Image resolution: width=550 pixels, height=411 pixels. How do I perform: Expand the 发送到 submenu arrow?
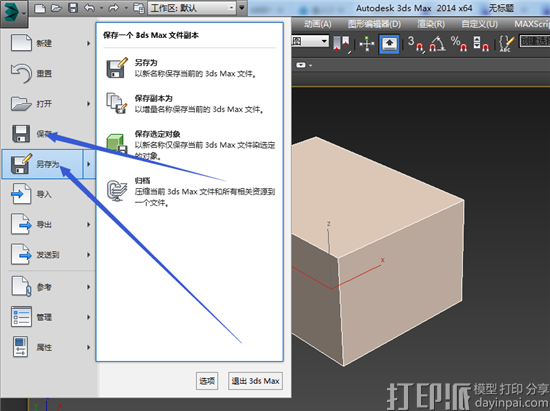pyautogui.click(x=89, y=255)
